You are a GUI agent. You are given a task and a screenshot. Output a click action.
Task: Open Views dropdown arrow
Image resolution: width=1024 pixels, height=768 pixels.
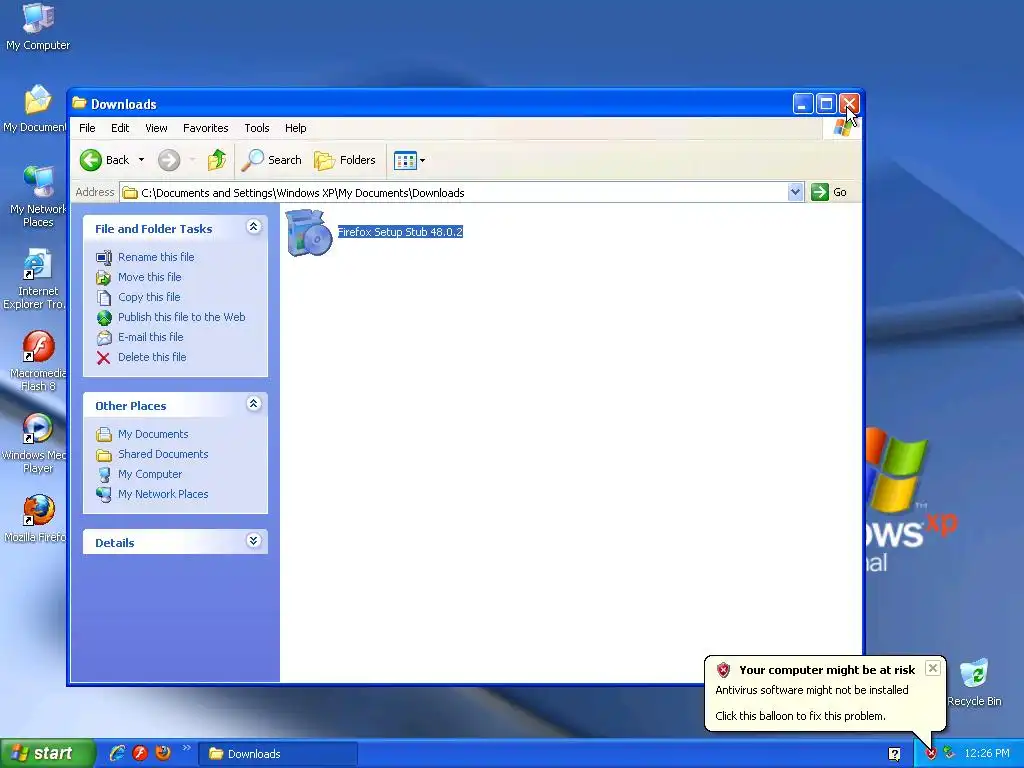pyautogui.click(x=423, y=160)
